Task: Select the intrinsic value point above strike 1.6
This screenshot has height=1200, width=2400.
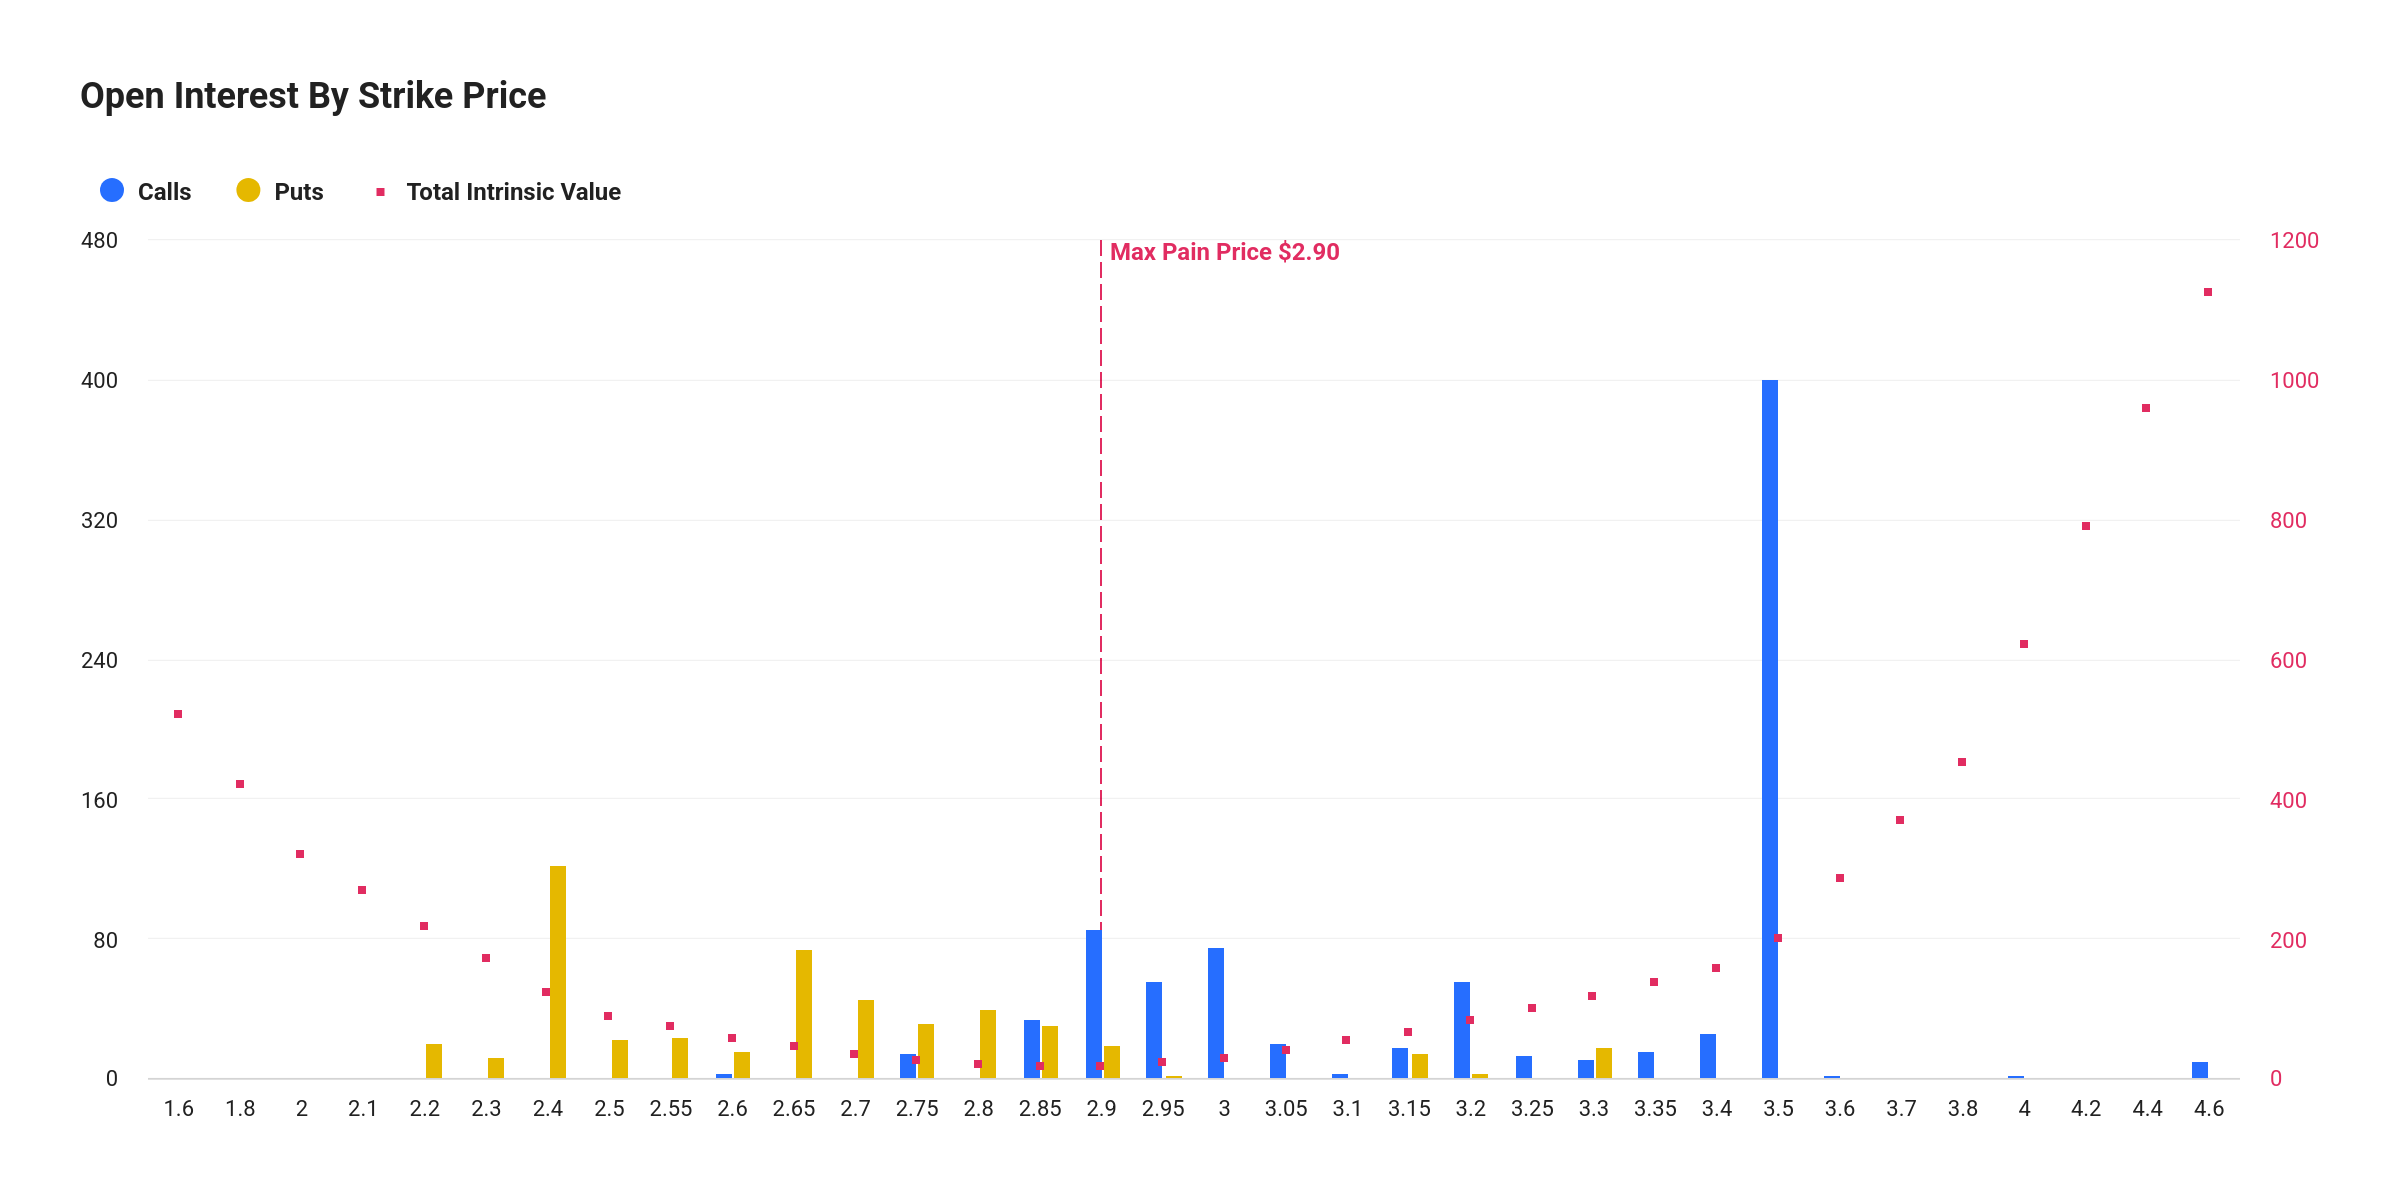Action: [x=178, y=714]
